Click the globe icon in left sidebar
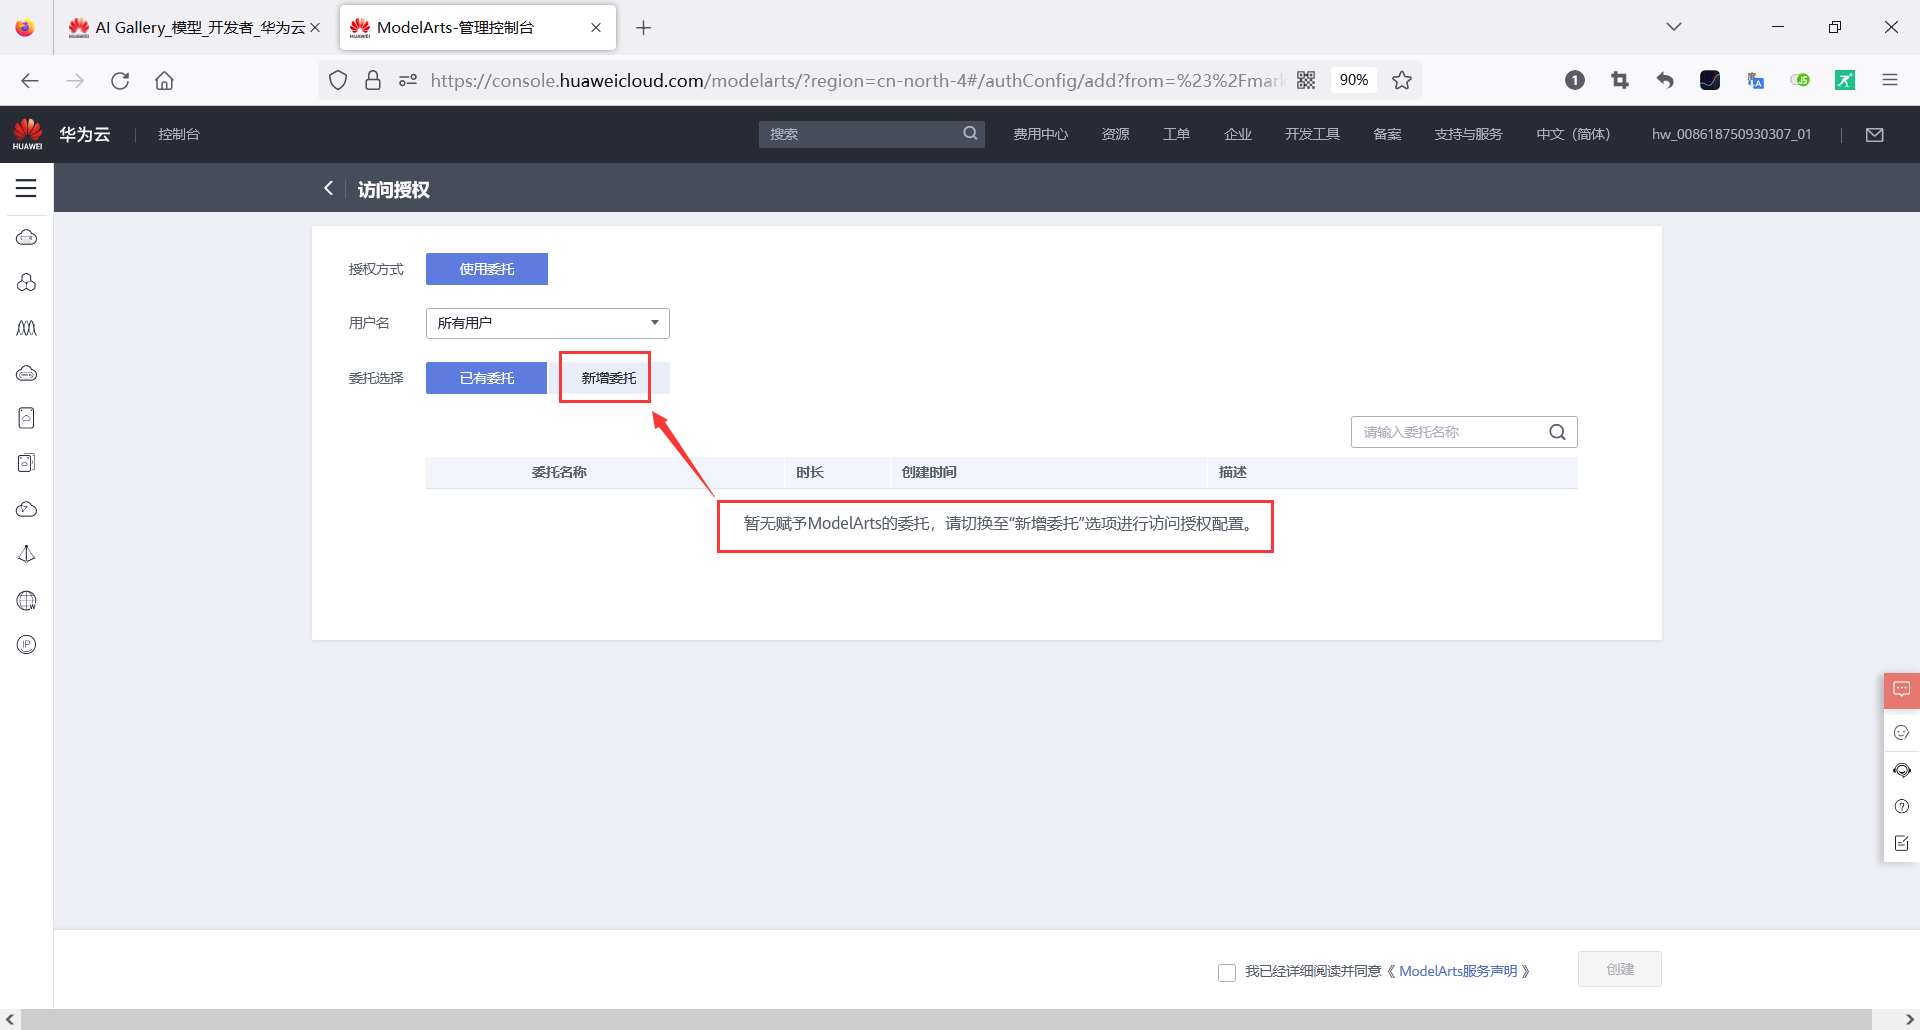This screenshot has height=1030, width=1920. pyautogui.click(x=27, y=600)
